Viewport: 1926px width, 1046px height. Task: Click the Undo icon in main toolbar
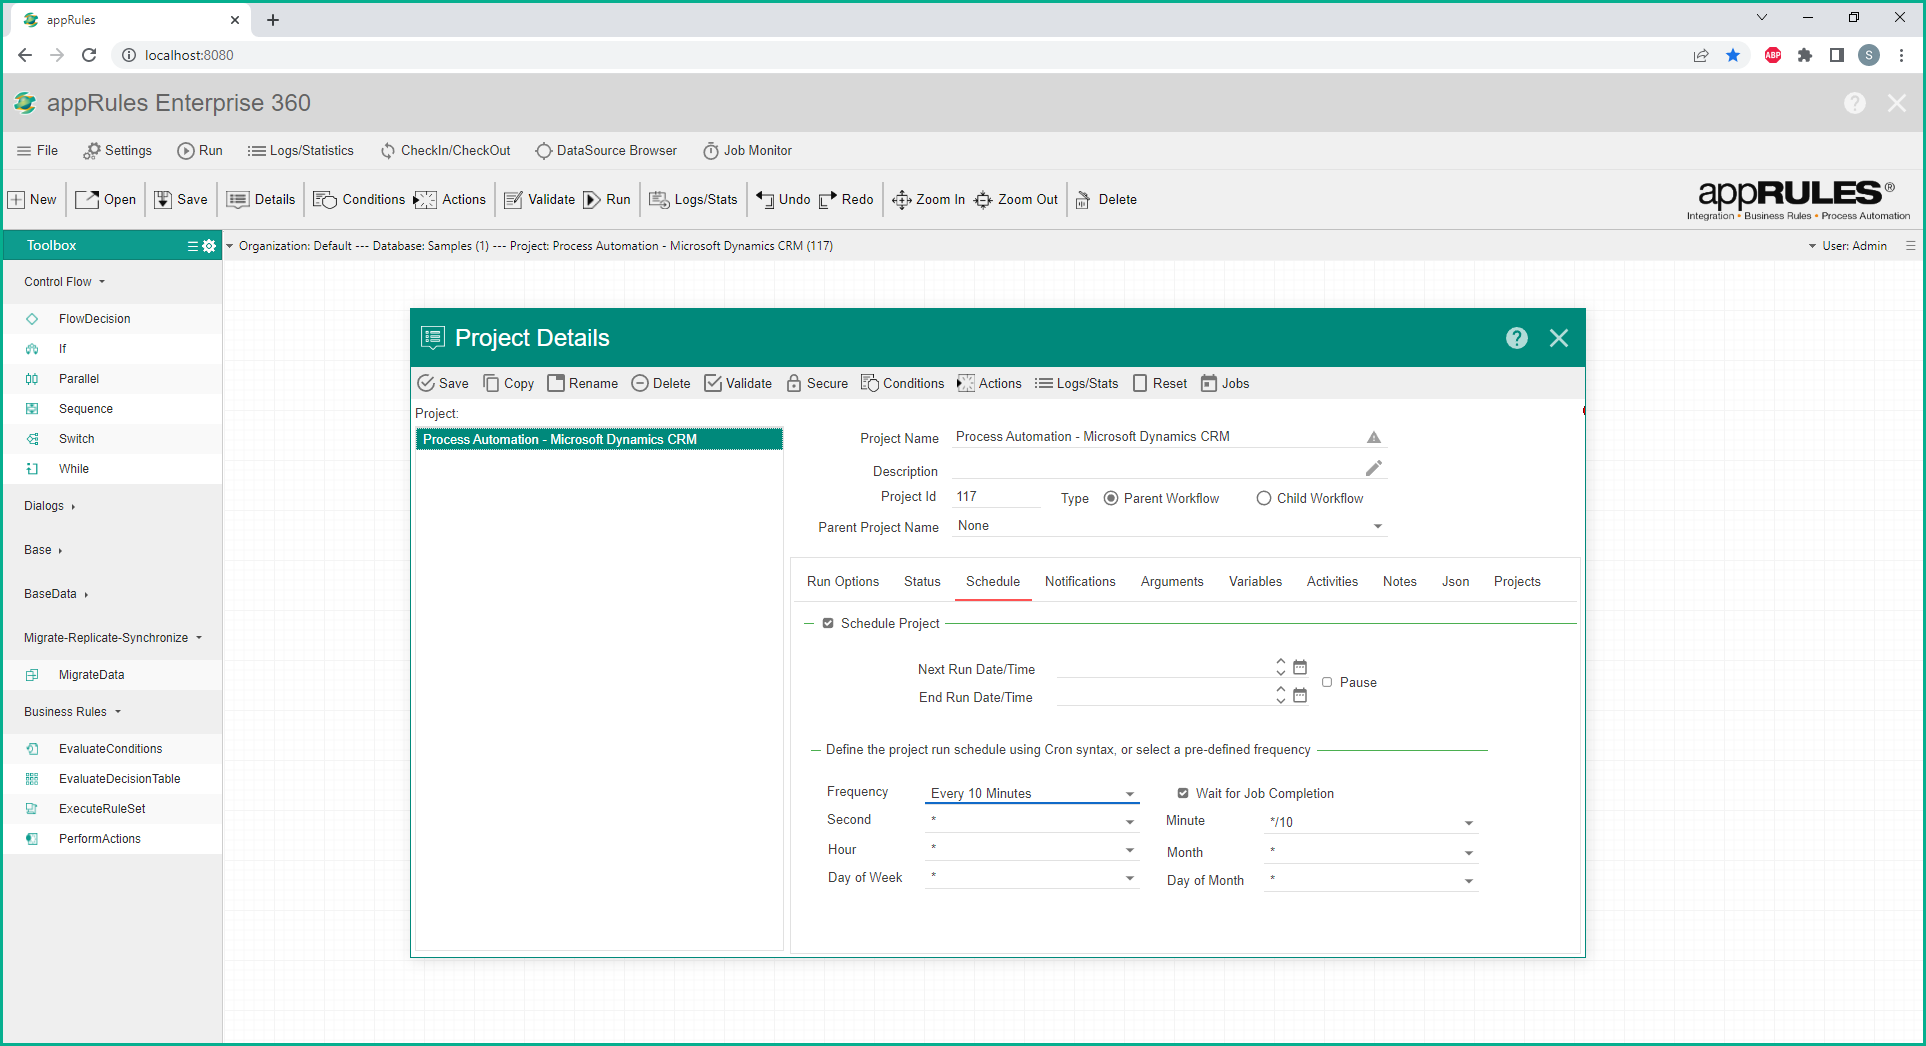coord(765,200)
